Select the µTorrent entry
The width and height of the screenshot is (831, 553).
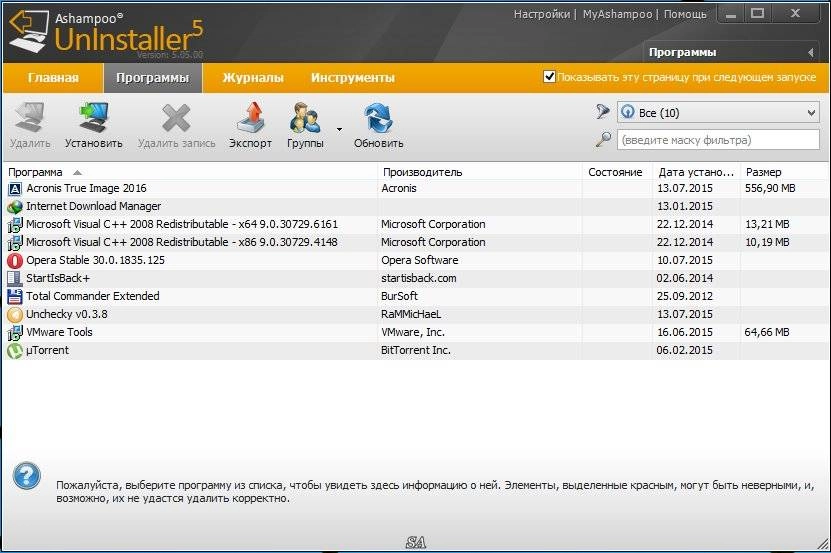416,350
